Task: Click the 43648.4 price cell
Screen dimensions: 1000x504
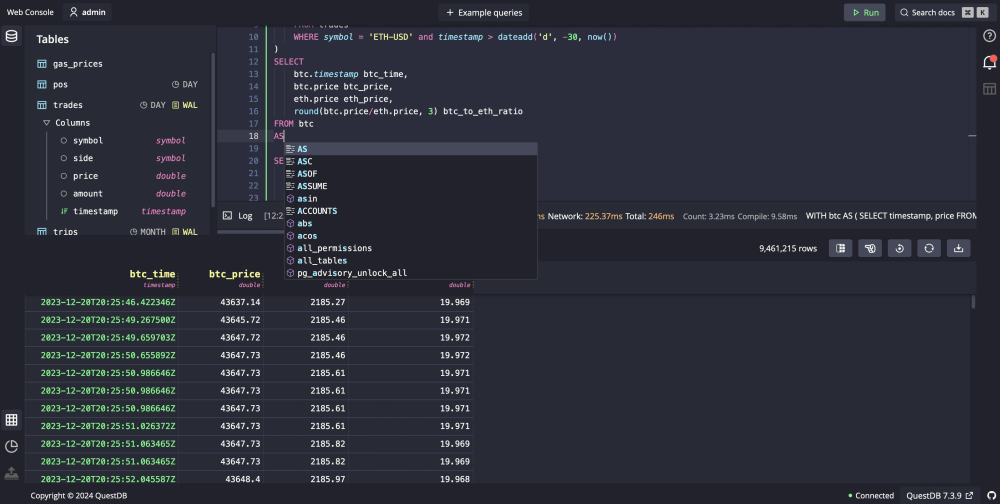Action: (221, 478)
